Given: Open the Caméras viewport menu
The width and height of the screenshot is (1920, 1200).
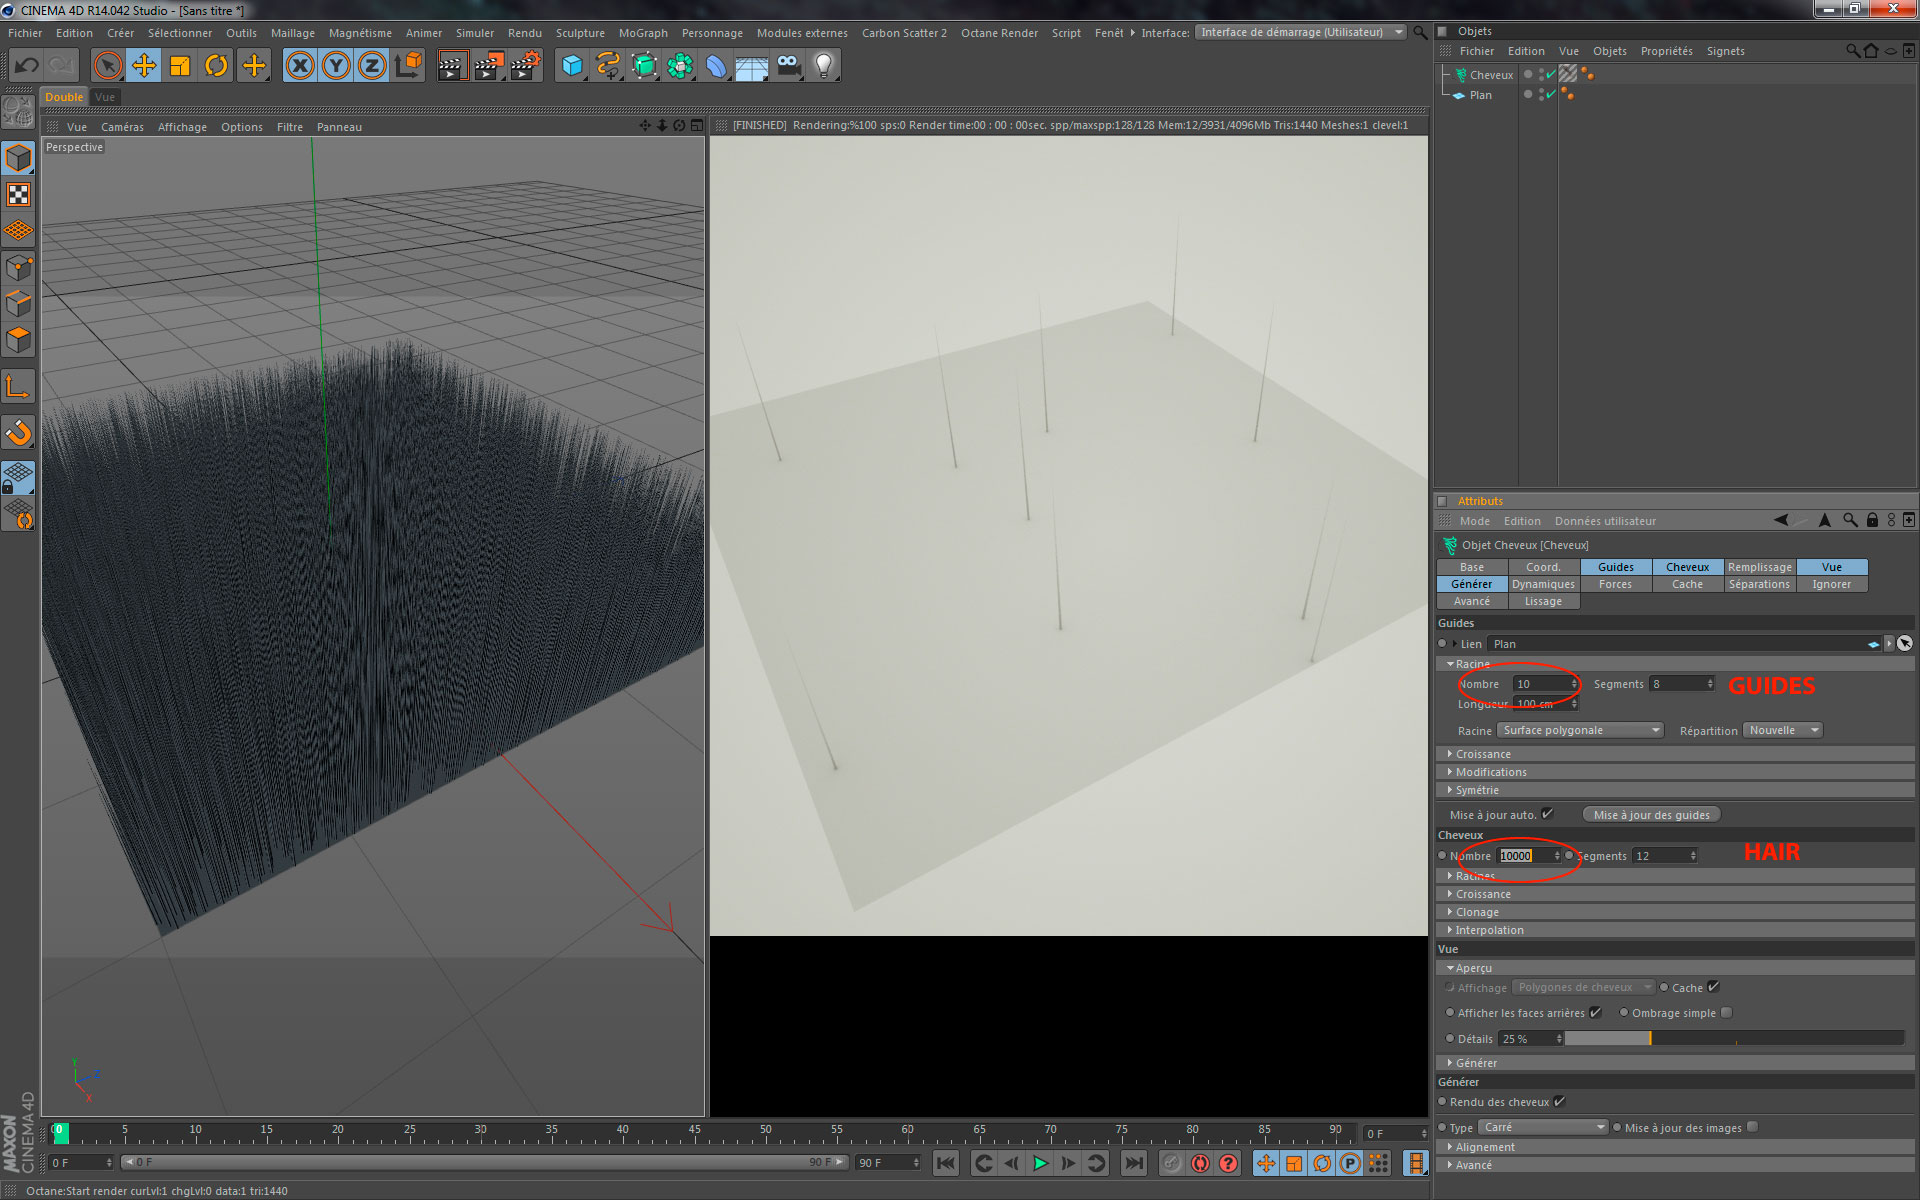Looking at the screenshot, I should point(122,127).
